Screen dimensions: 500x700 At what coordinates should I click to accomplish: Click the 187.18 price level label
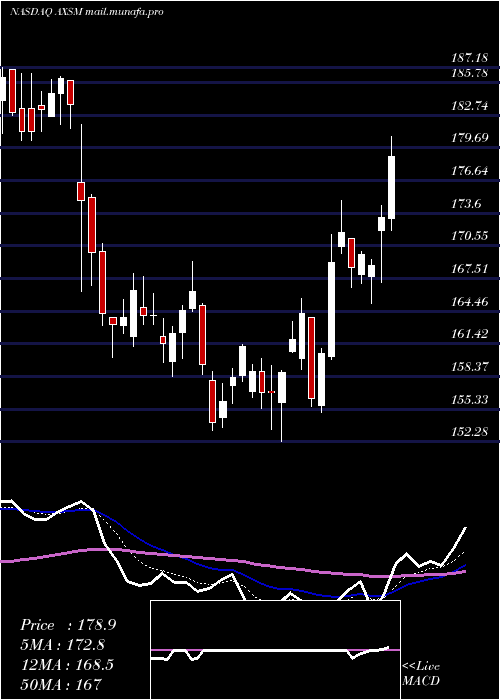[470, 57]
